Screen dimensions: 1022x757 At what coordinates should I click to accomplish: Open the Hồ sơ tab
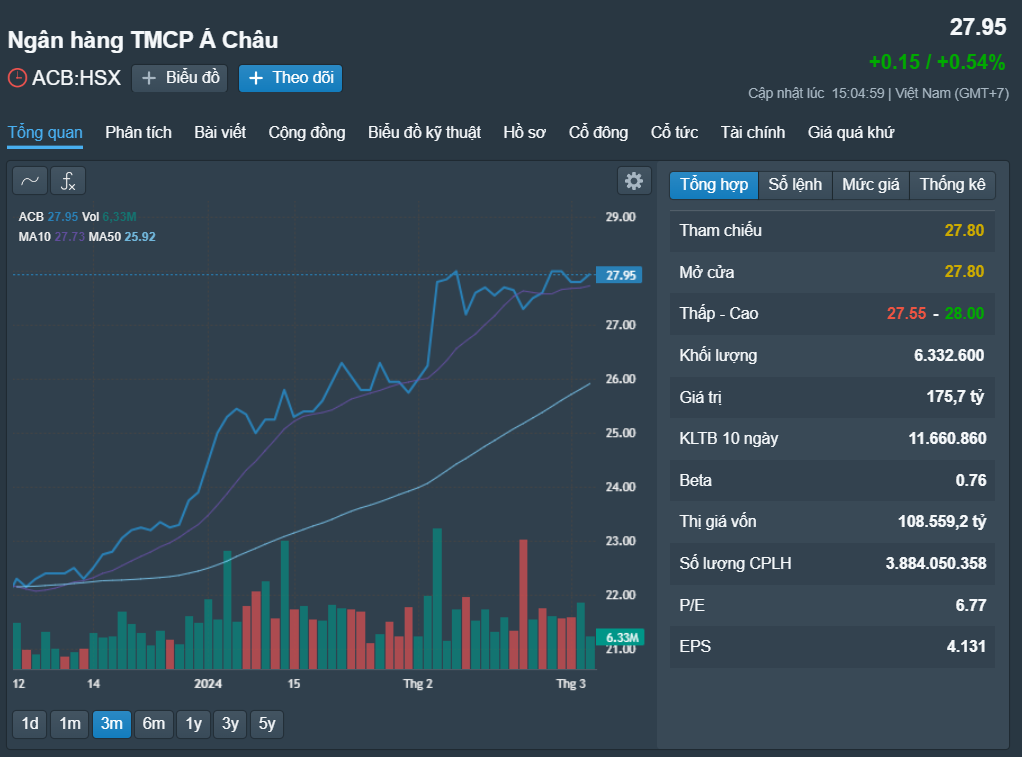click(525, 132)
